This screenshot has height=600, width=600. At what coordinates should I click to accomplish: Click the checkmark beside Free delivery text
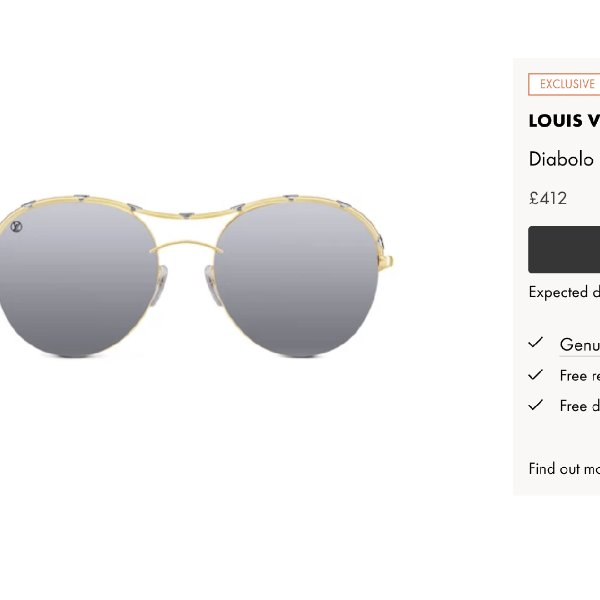(535, 405)
